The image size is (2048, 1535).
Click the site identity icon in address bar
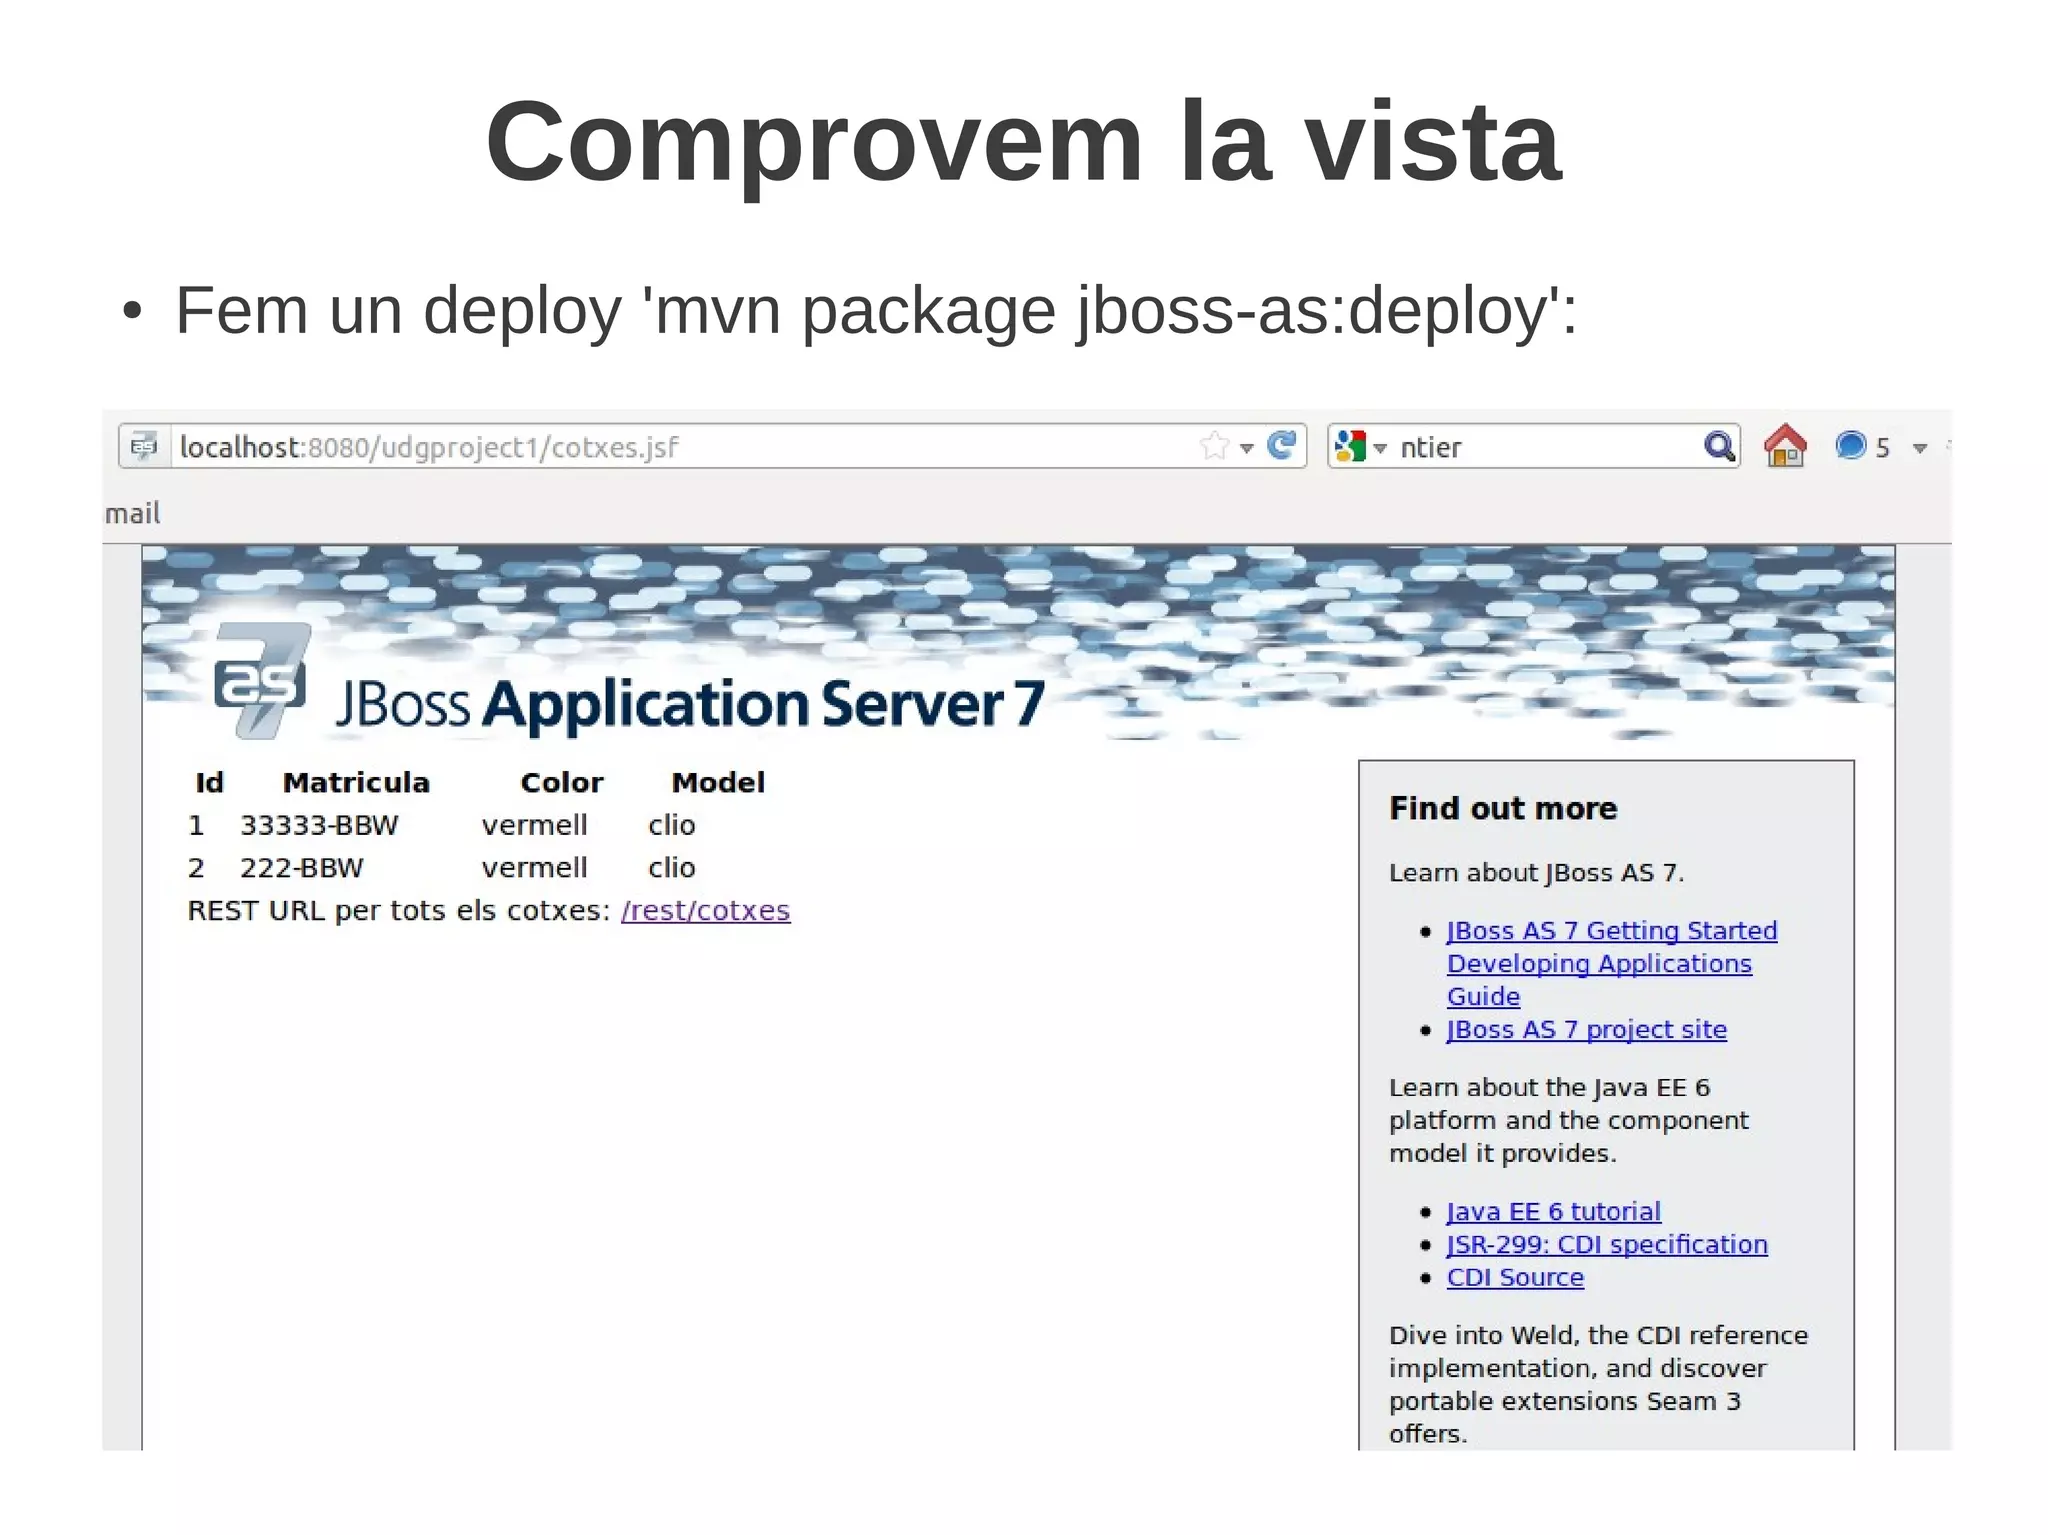coord(145,446)
